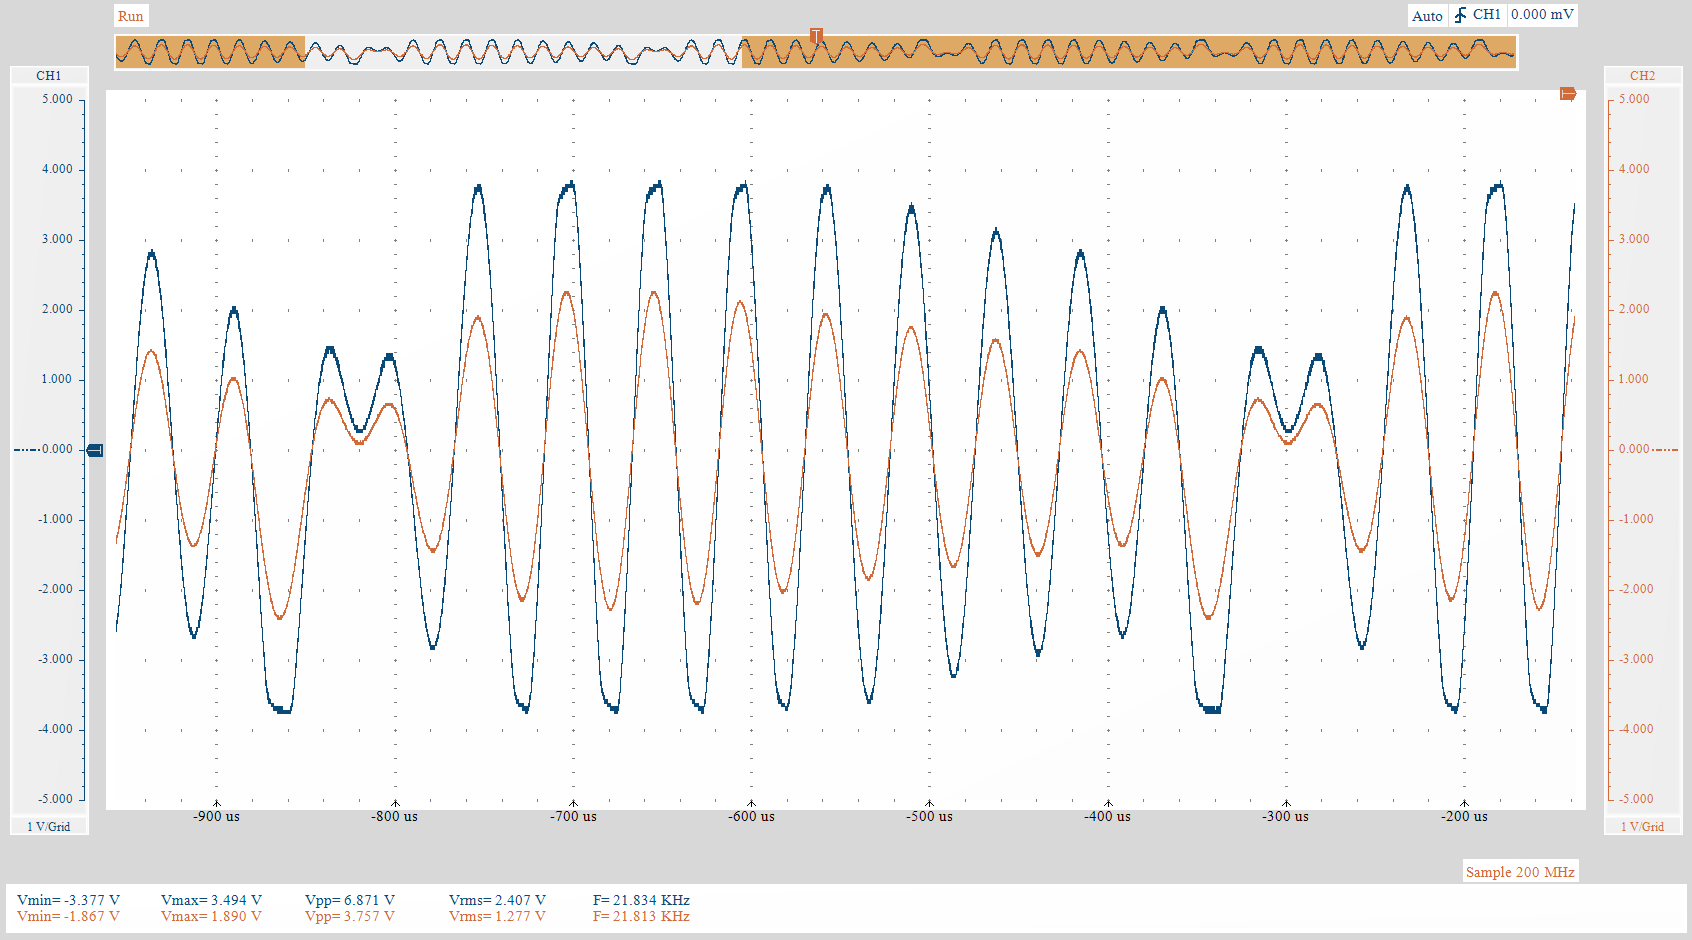Click the 5.000 label on CH2 axis

[x=1634, y=100]
